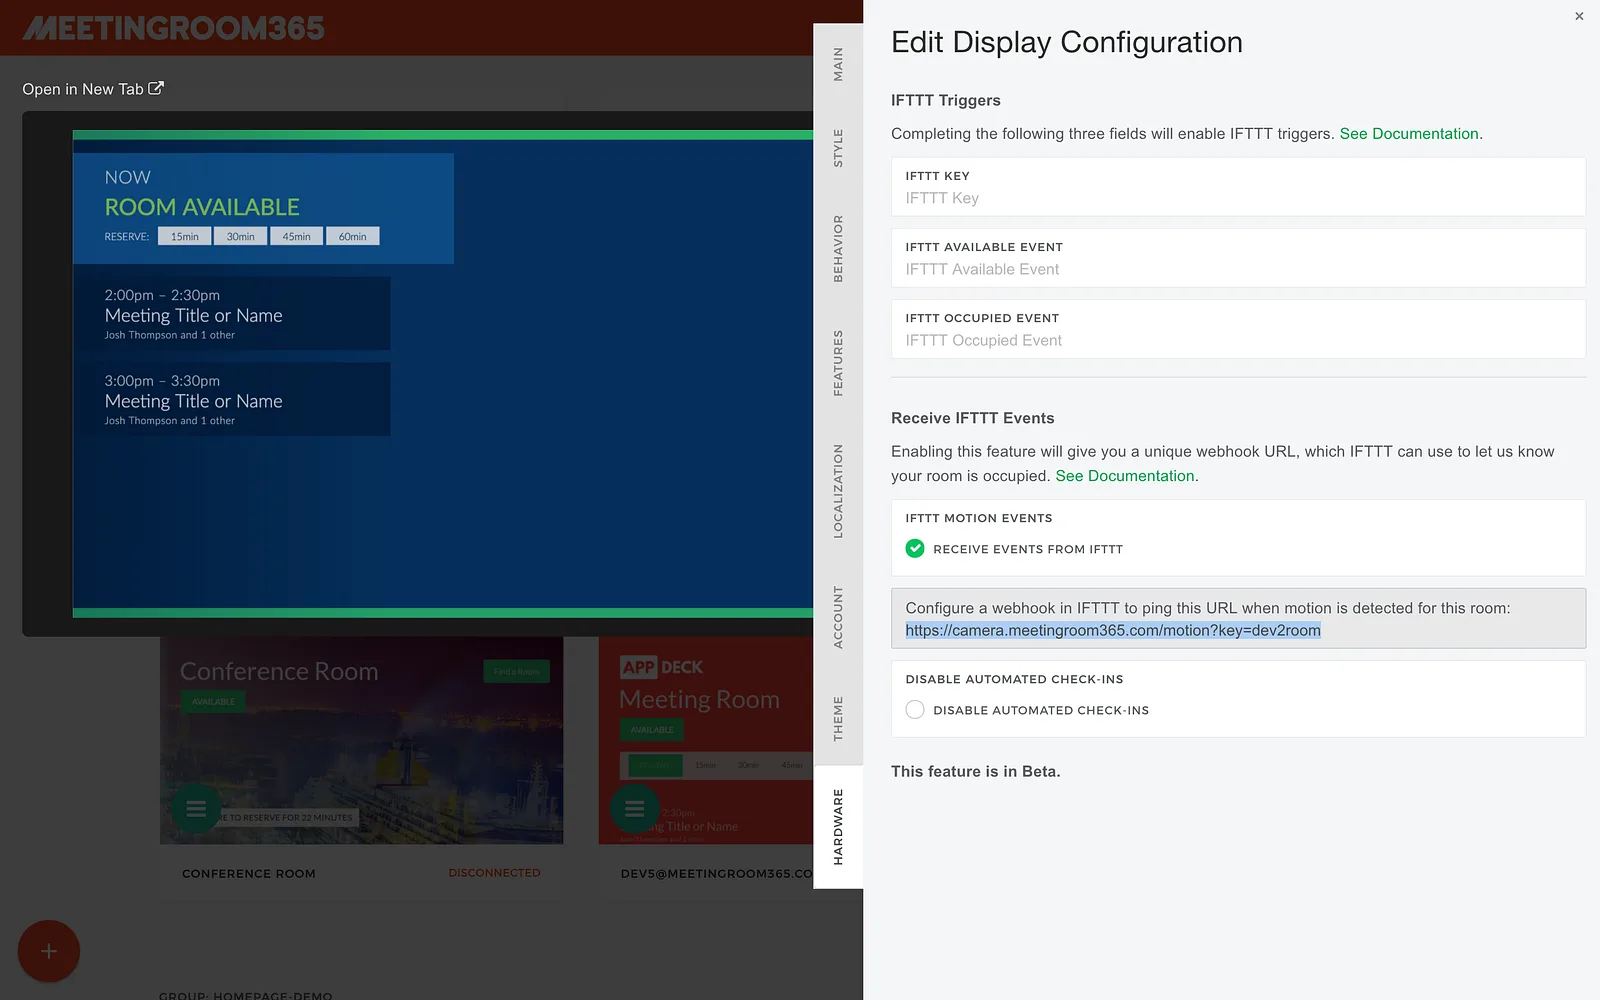Click the GROUP: HOMEPAGE-DEMO label
Screen dimensions: 1600x1000
[246, 995]
